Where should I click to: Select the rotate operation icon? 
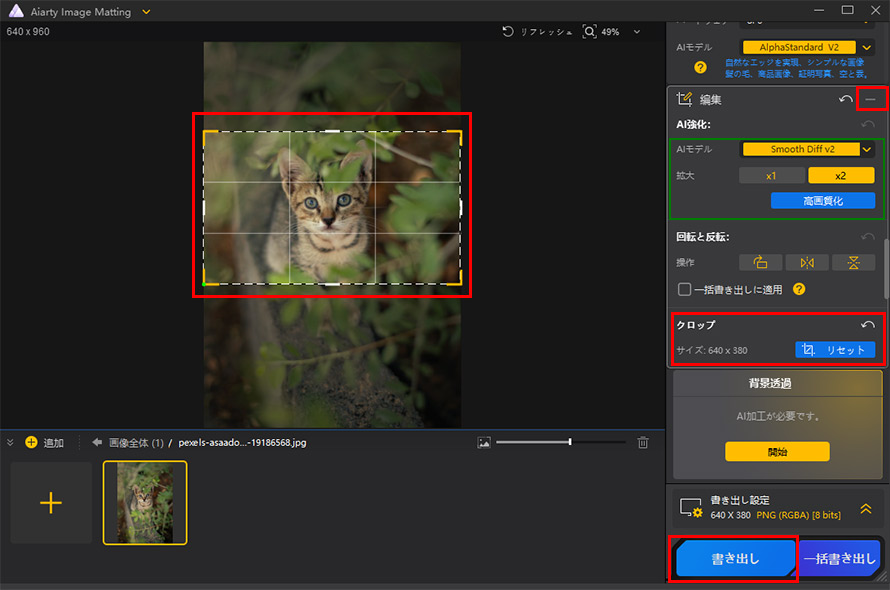[x=760, y=262]
